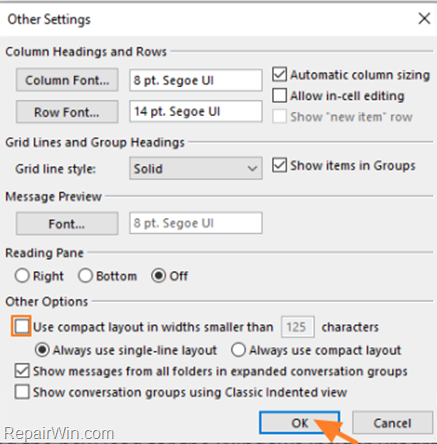Image resolution: width=437 pixels, height=444 pixels.
Task: Toggle Show messages from all folders checkbox
Action: click(22, 371)
